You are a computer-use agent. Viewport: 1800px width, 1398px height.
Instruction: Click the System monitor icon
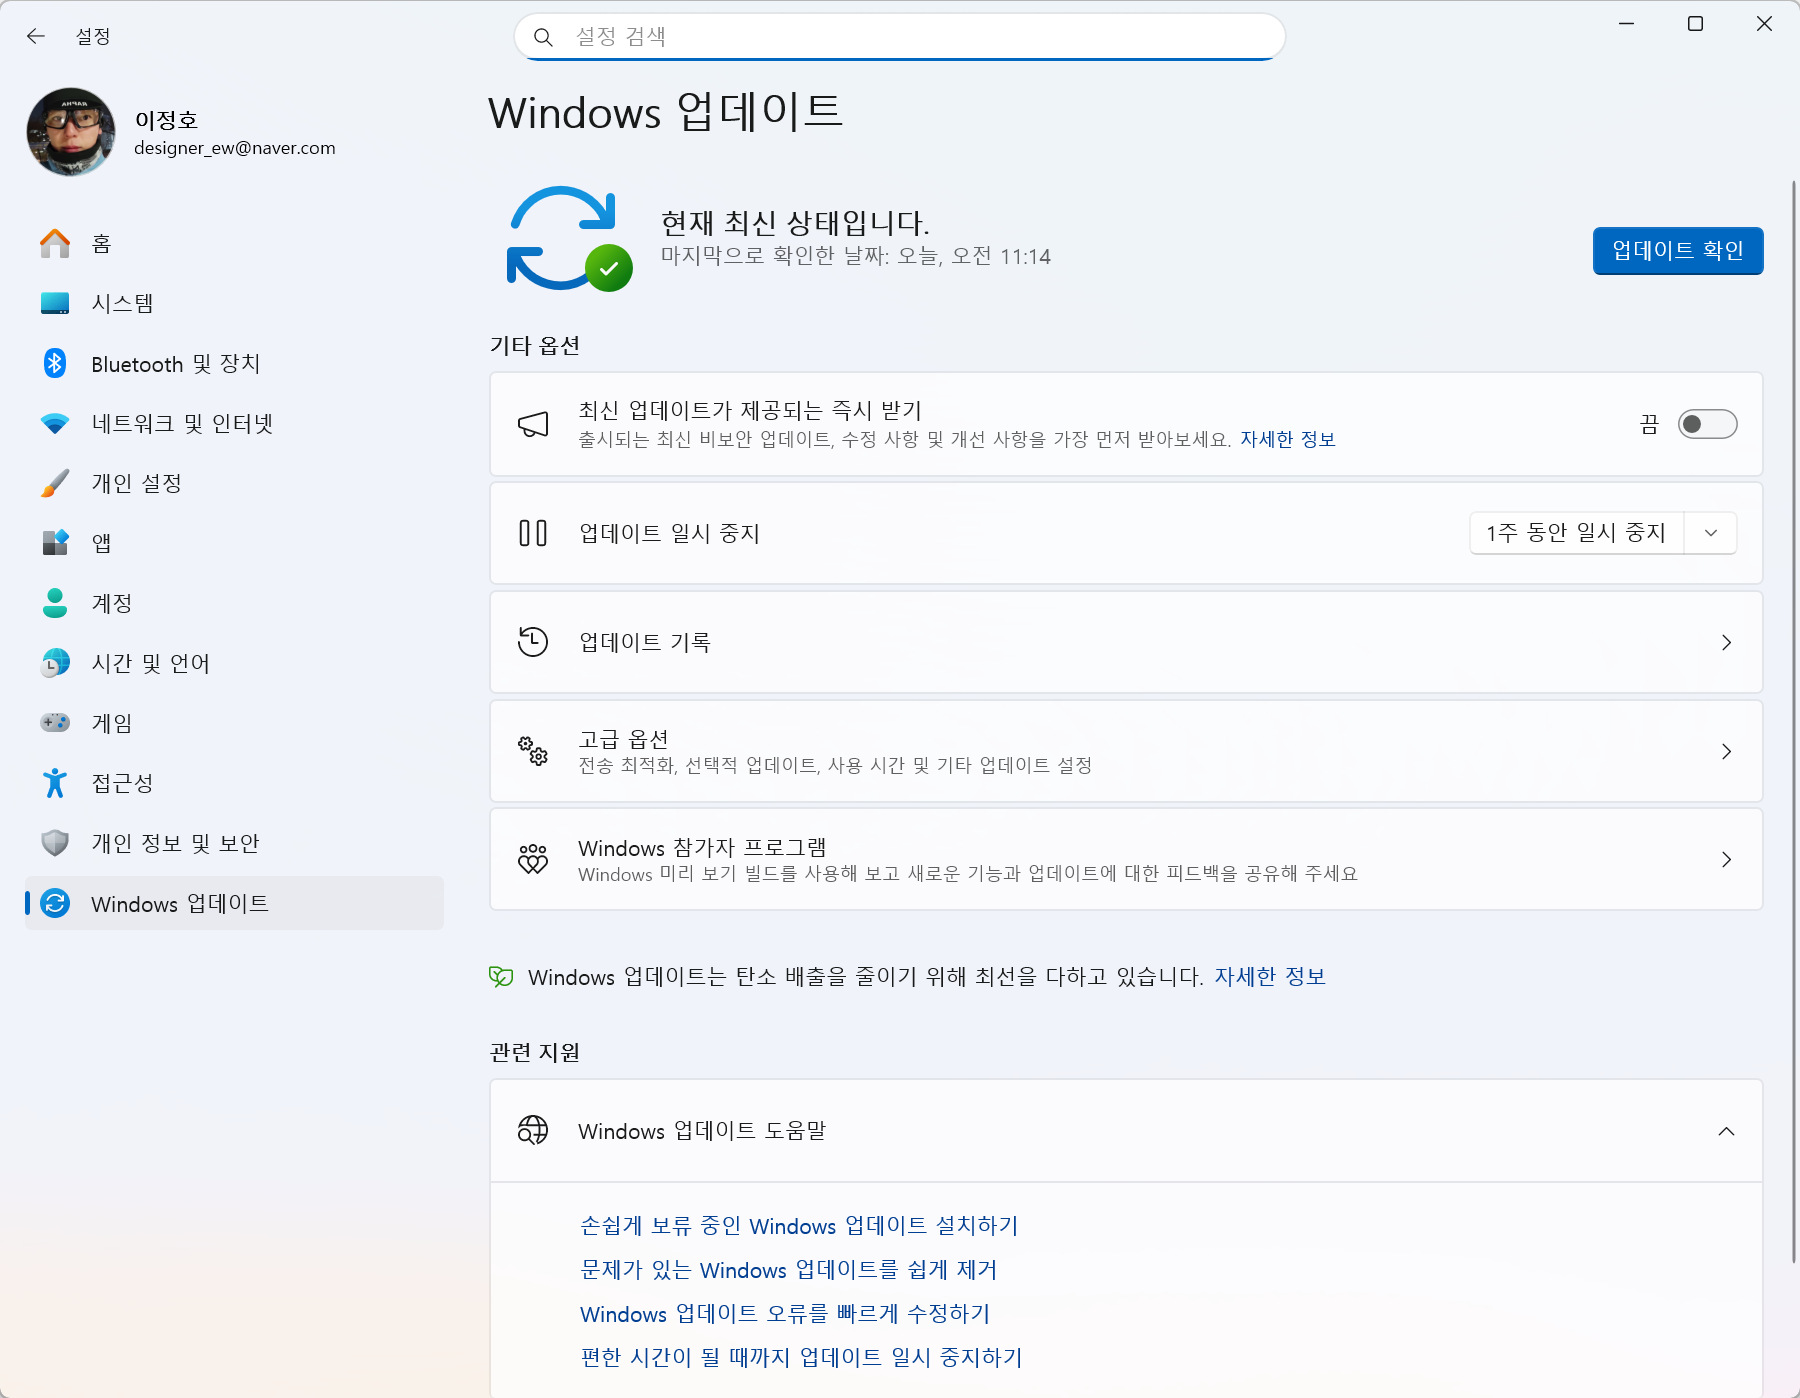click(x=55, y=303)
